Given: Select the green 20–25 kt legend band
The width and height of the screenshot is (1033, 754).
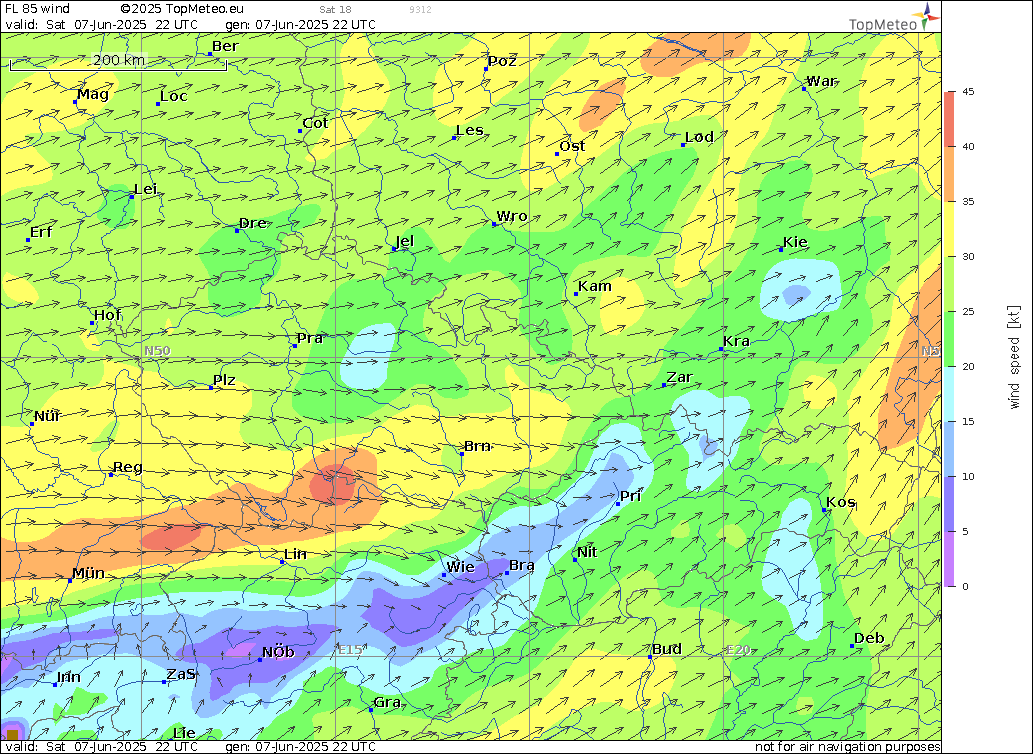Looking at the screenshot, I should click(x=949, y=339).
